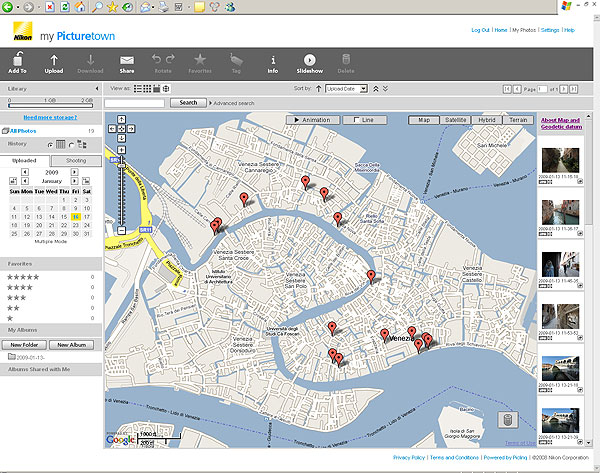This screenshot has width=600, height=473.
Task: Go to previous year in calendar
Action: click(25, 172)
